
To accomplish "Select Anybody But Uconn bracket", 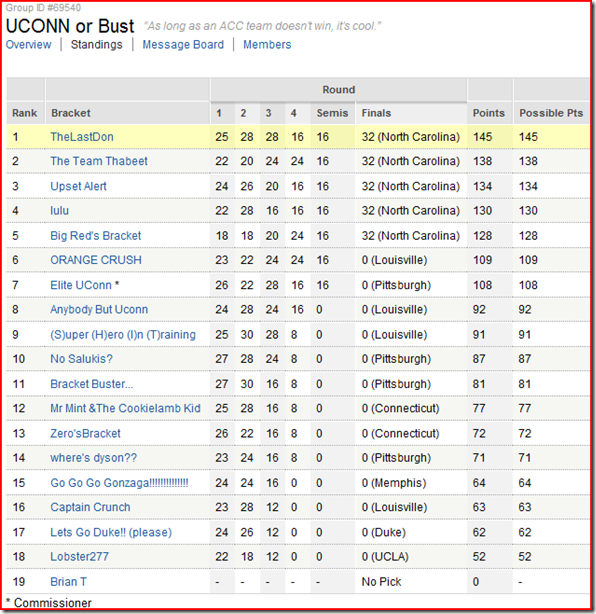I will [x=99, y=309].
